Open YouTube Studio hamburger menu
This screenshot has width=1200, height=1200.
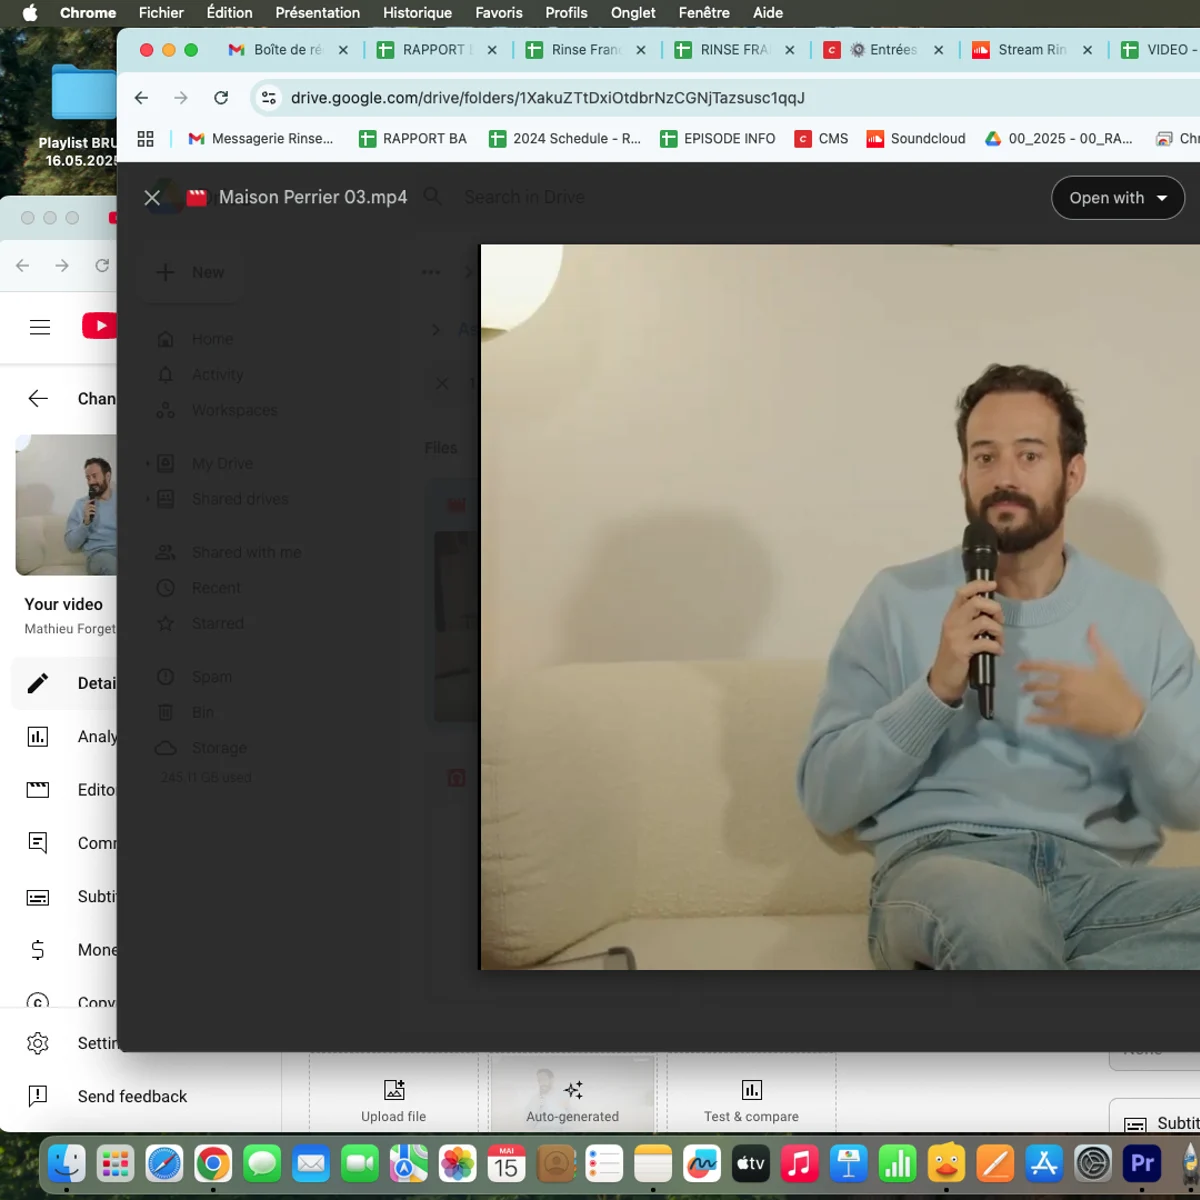[40, 327]
